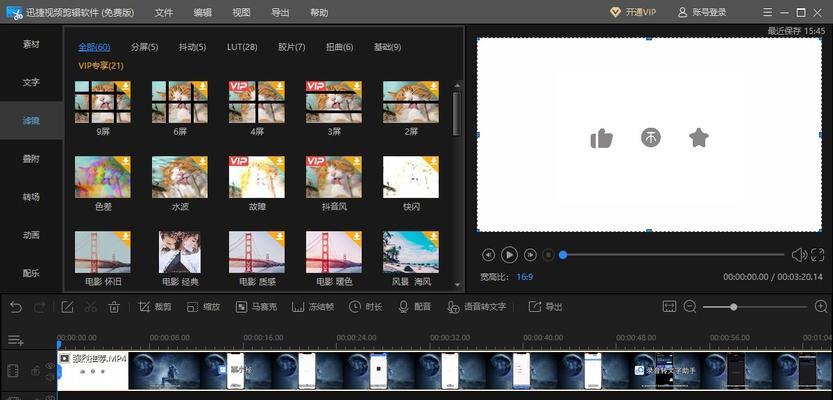Mute the video track audio
833x400 pixels.
50,377
